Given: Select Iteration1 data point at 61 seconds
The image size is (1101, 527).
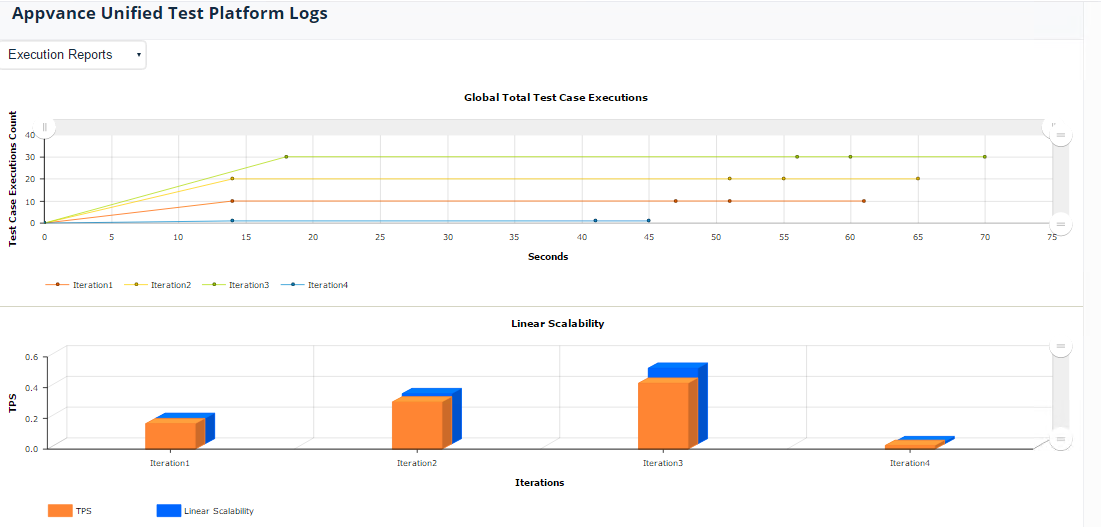Looking at the screenshot, I should pos(864,201).
